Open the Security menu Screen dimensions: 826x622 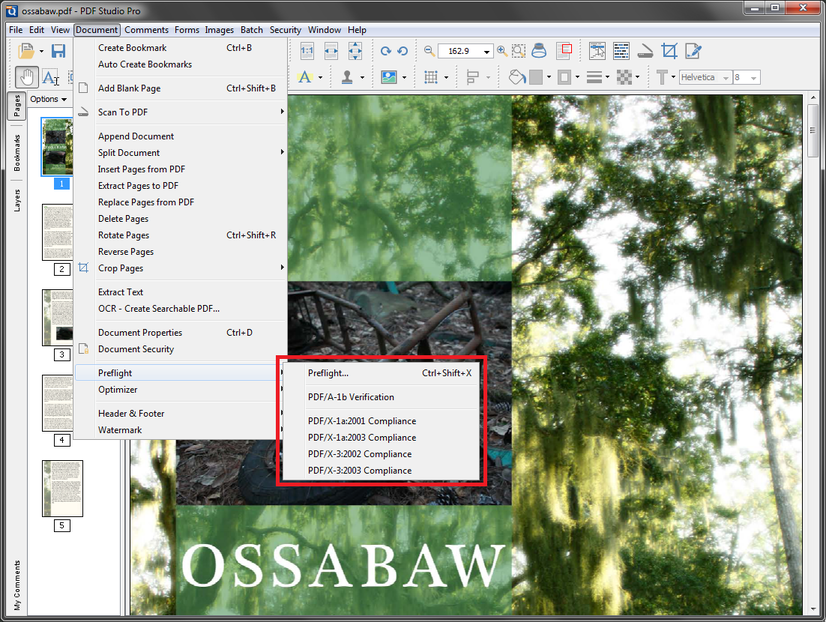[285, 30]
